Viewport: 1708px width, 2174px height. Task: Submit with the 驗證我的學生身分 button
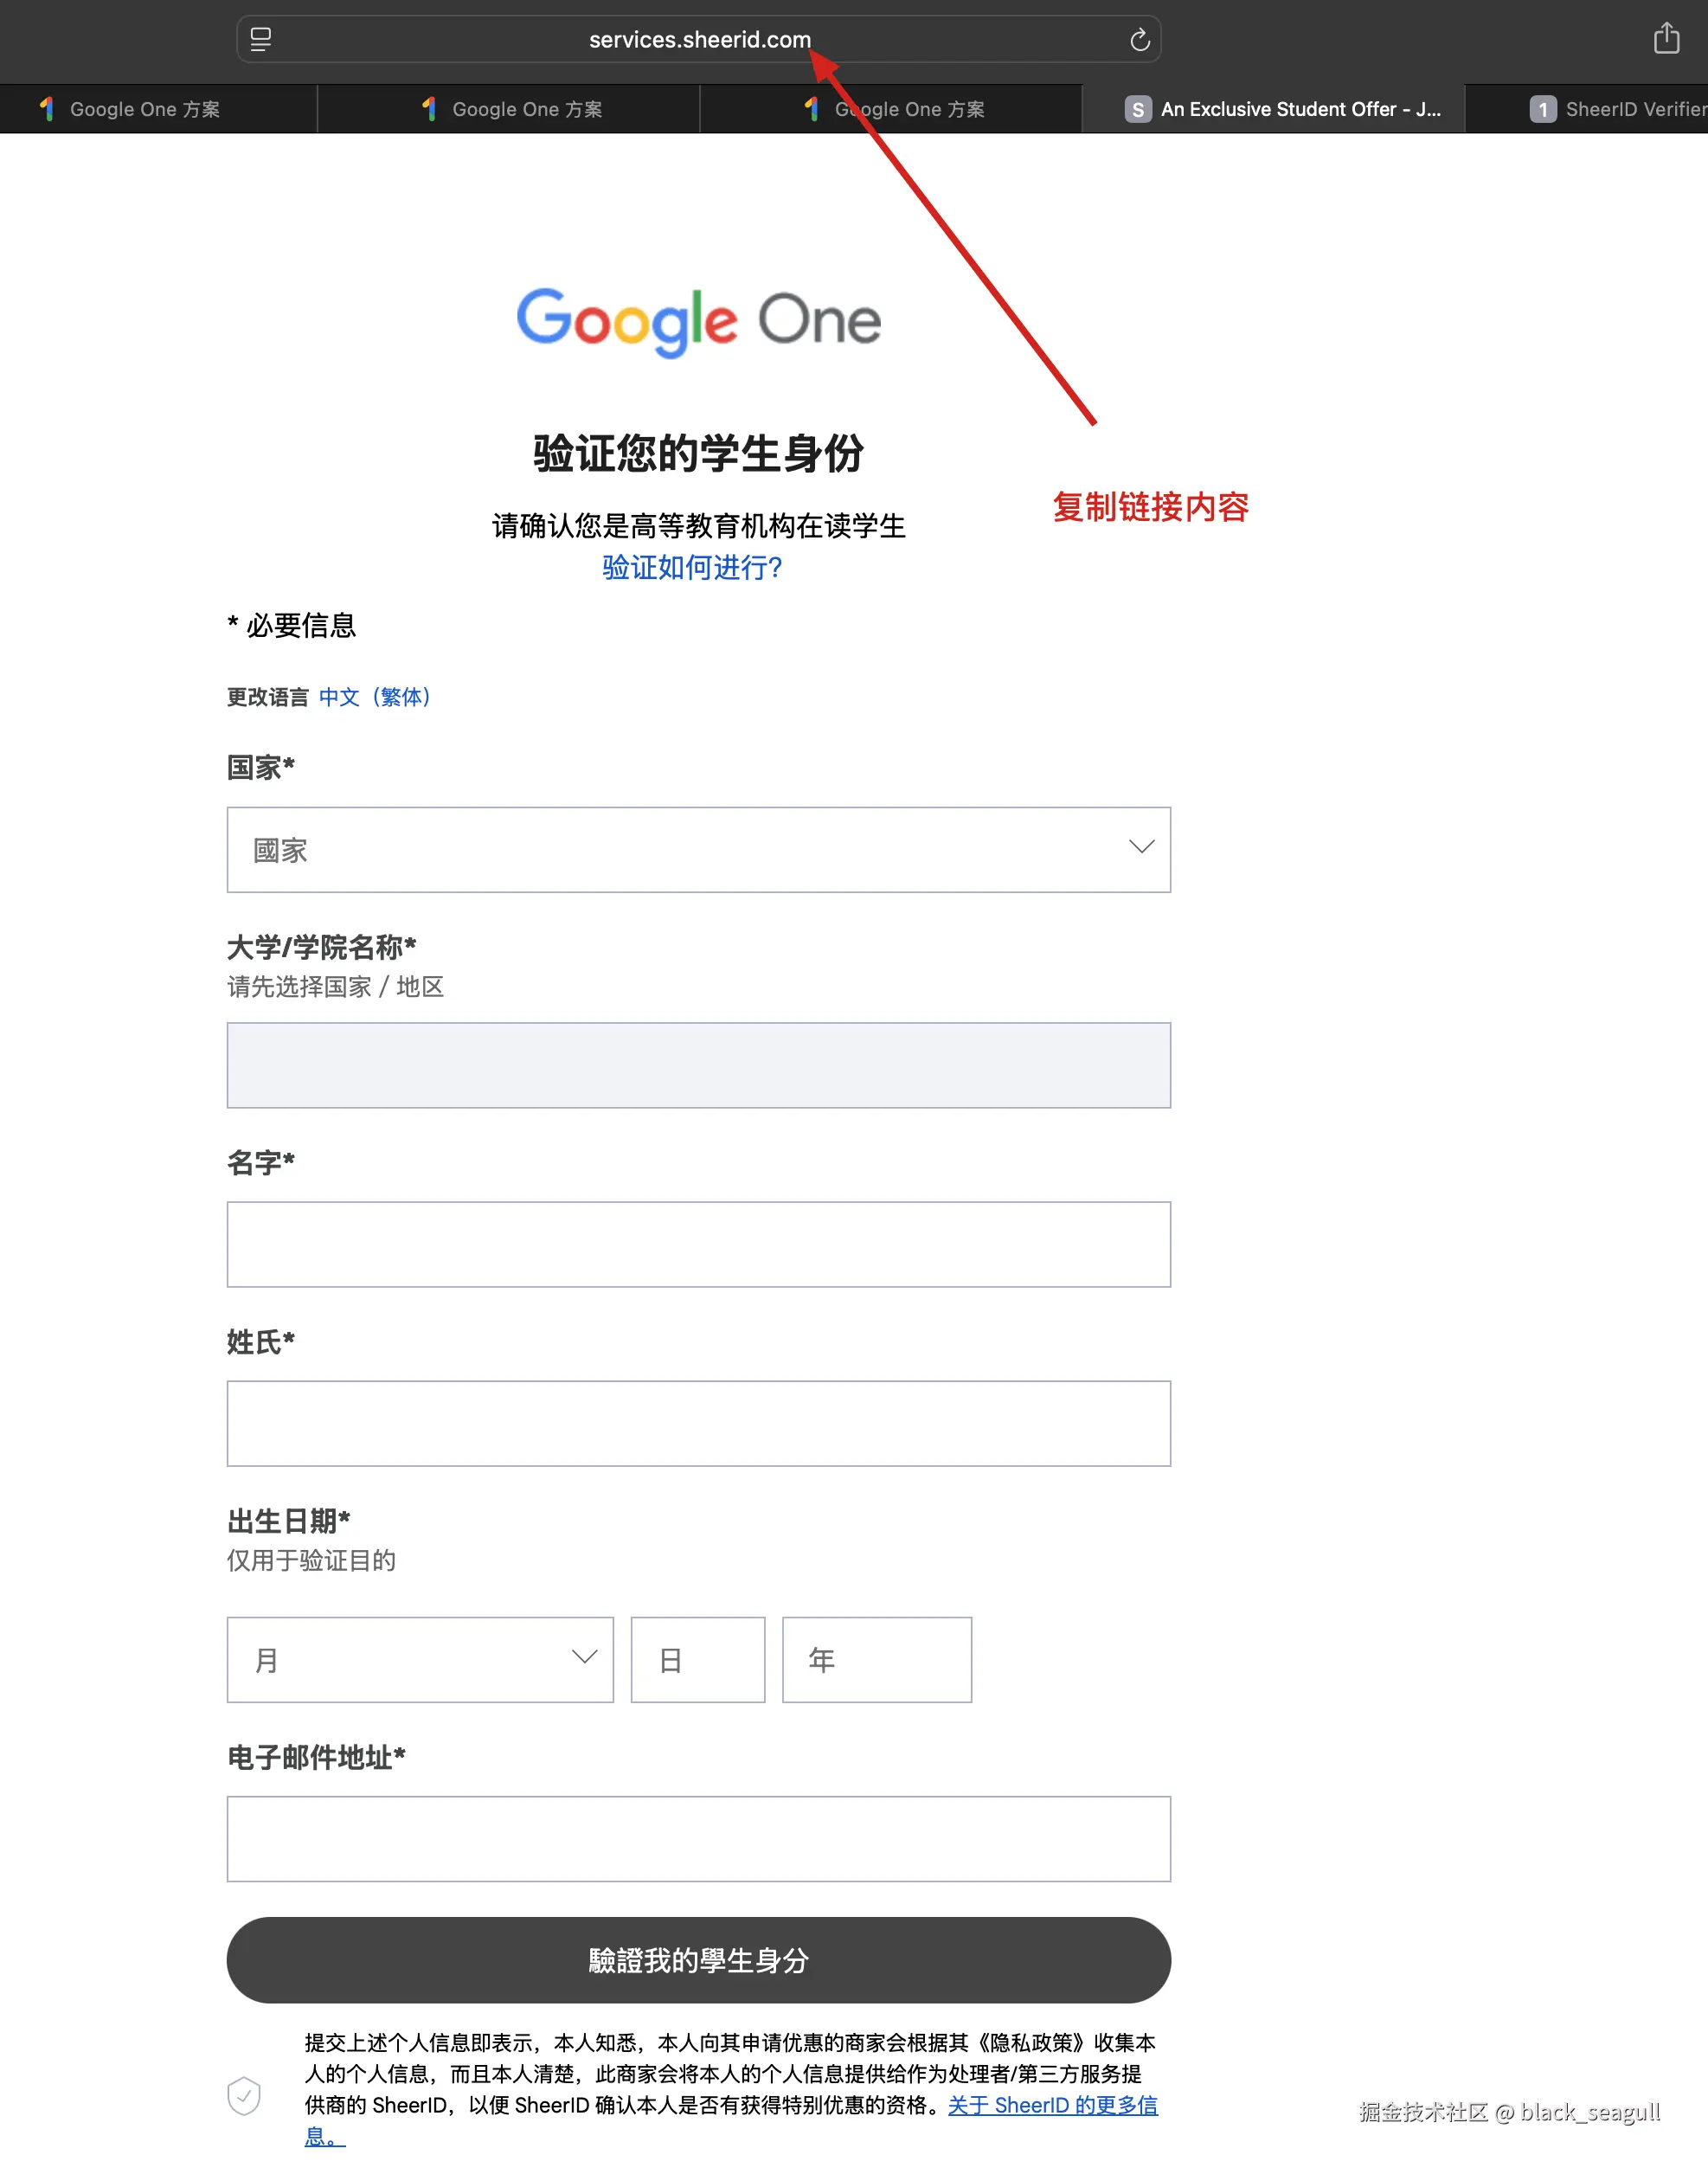click(698, 1960)
